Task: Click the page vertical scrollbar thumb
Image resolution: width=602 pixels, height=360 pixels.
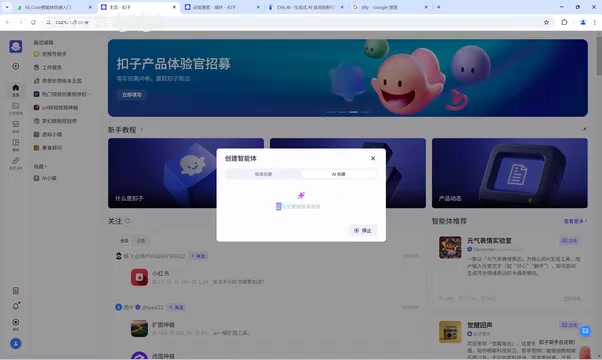Action: coord(599,57)
